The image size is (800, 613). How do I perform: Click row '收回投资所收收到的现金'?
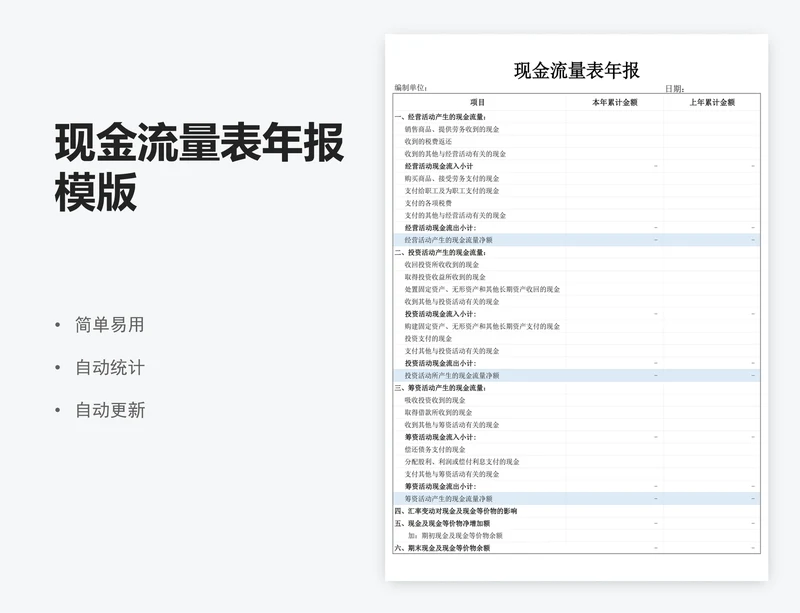click(577, 264)
